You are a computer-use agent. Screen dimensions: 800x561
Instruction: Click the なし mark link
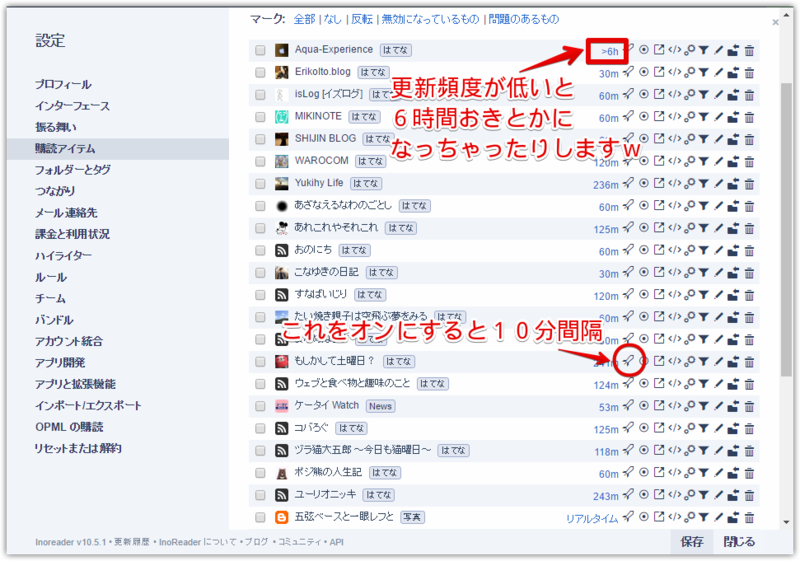point(332,19)
